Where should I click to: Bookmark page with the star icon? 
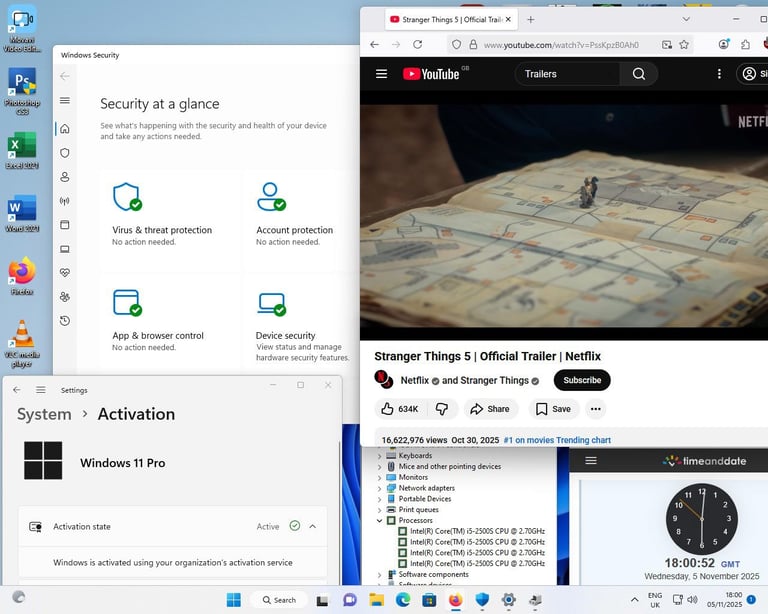[684, 45]
